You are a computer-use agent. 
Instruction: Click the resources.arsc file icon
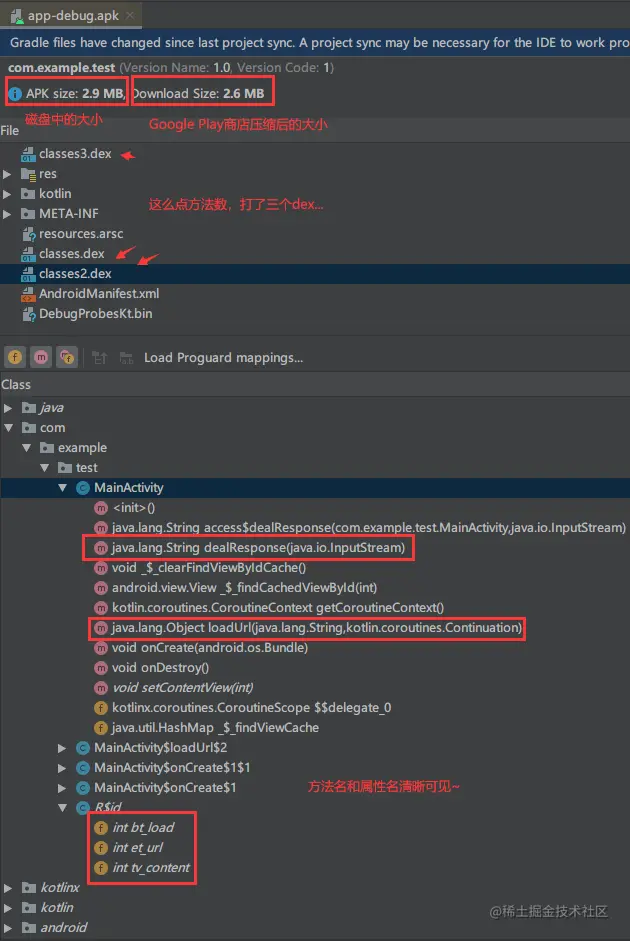(28, 234)
